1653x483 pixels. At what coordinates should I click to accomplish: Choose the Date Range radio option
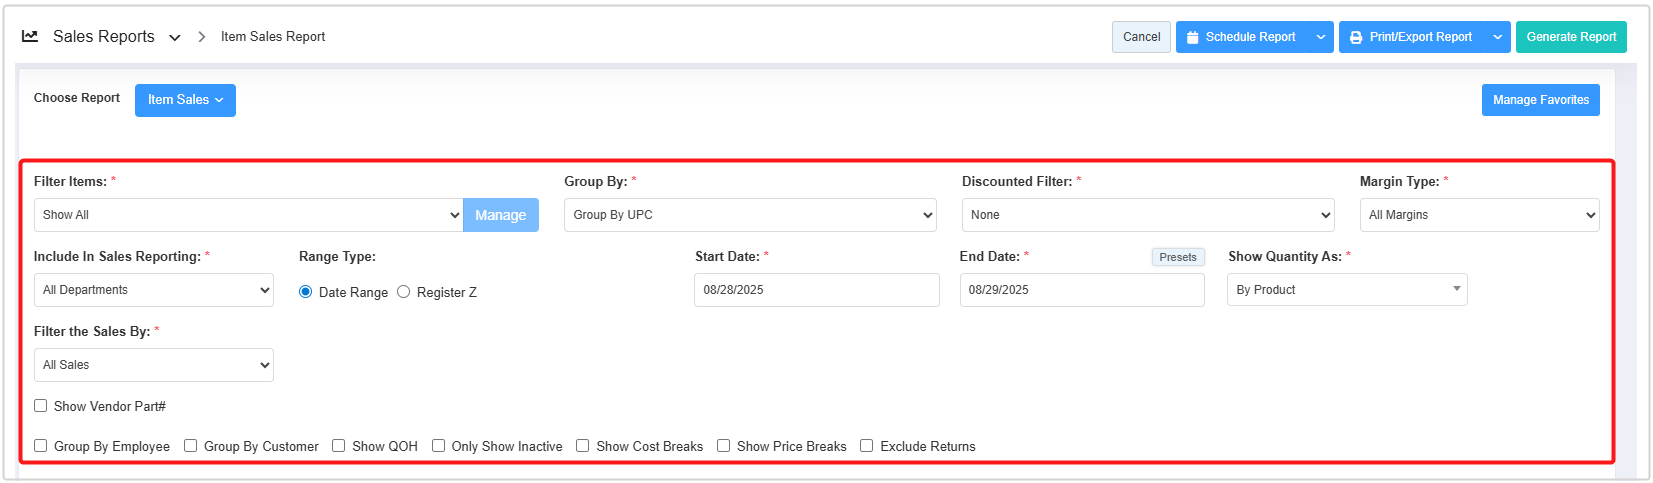[306, 292]
